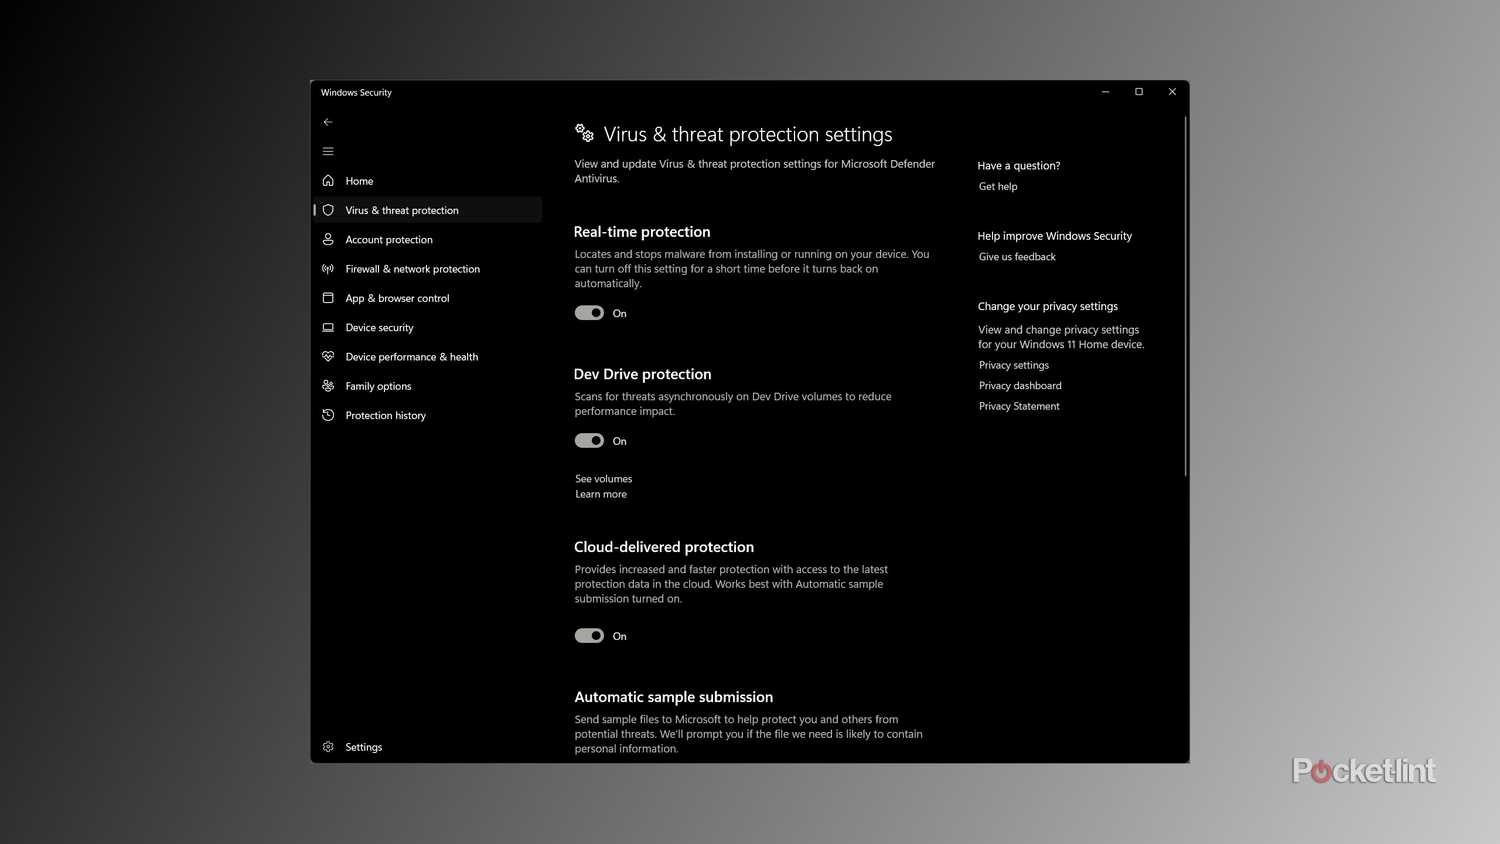Click the Virus & threat protection shield icon
The width and height of the screenshot is (1500, 844).
click(328, 210)
